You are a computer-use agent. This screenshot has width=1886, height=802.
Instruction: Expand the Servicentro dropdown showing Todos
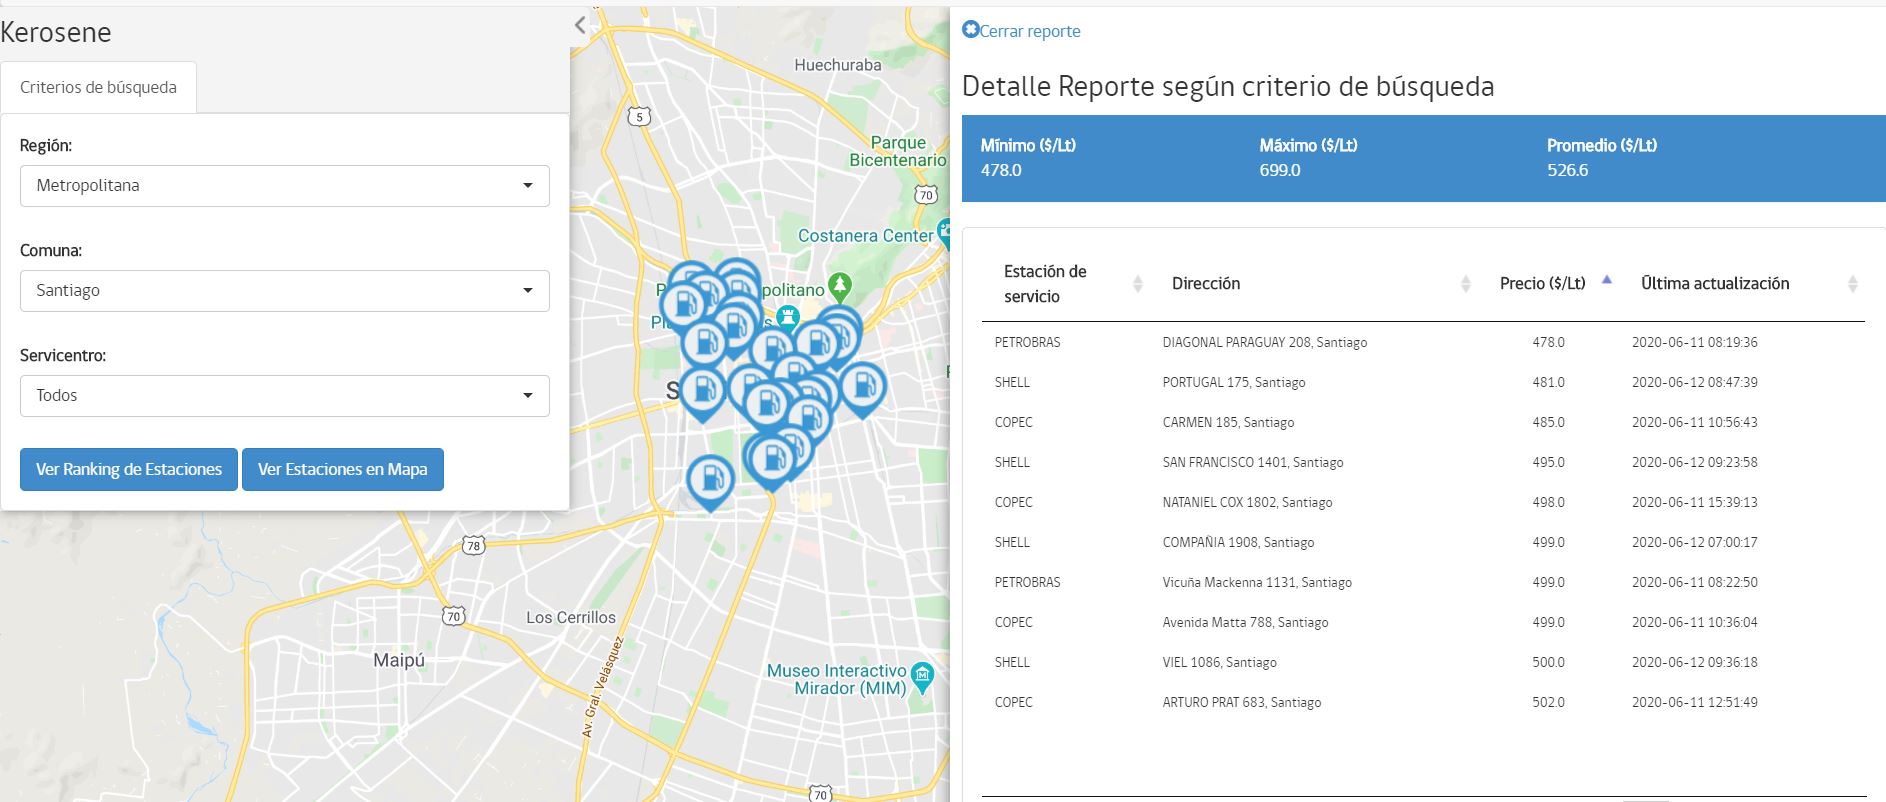284,396
